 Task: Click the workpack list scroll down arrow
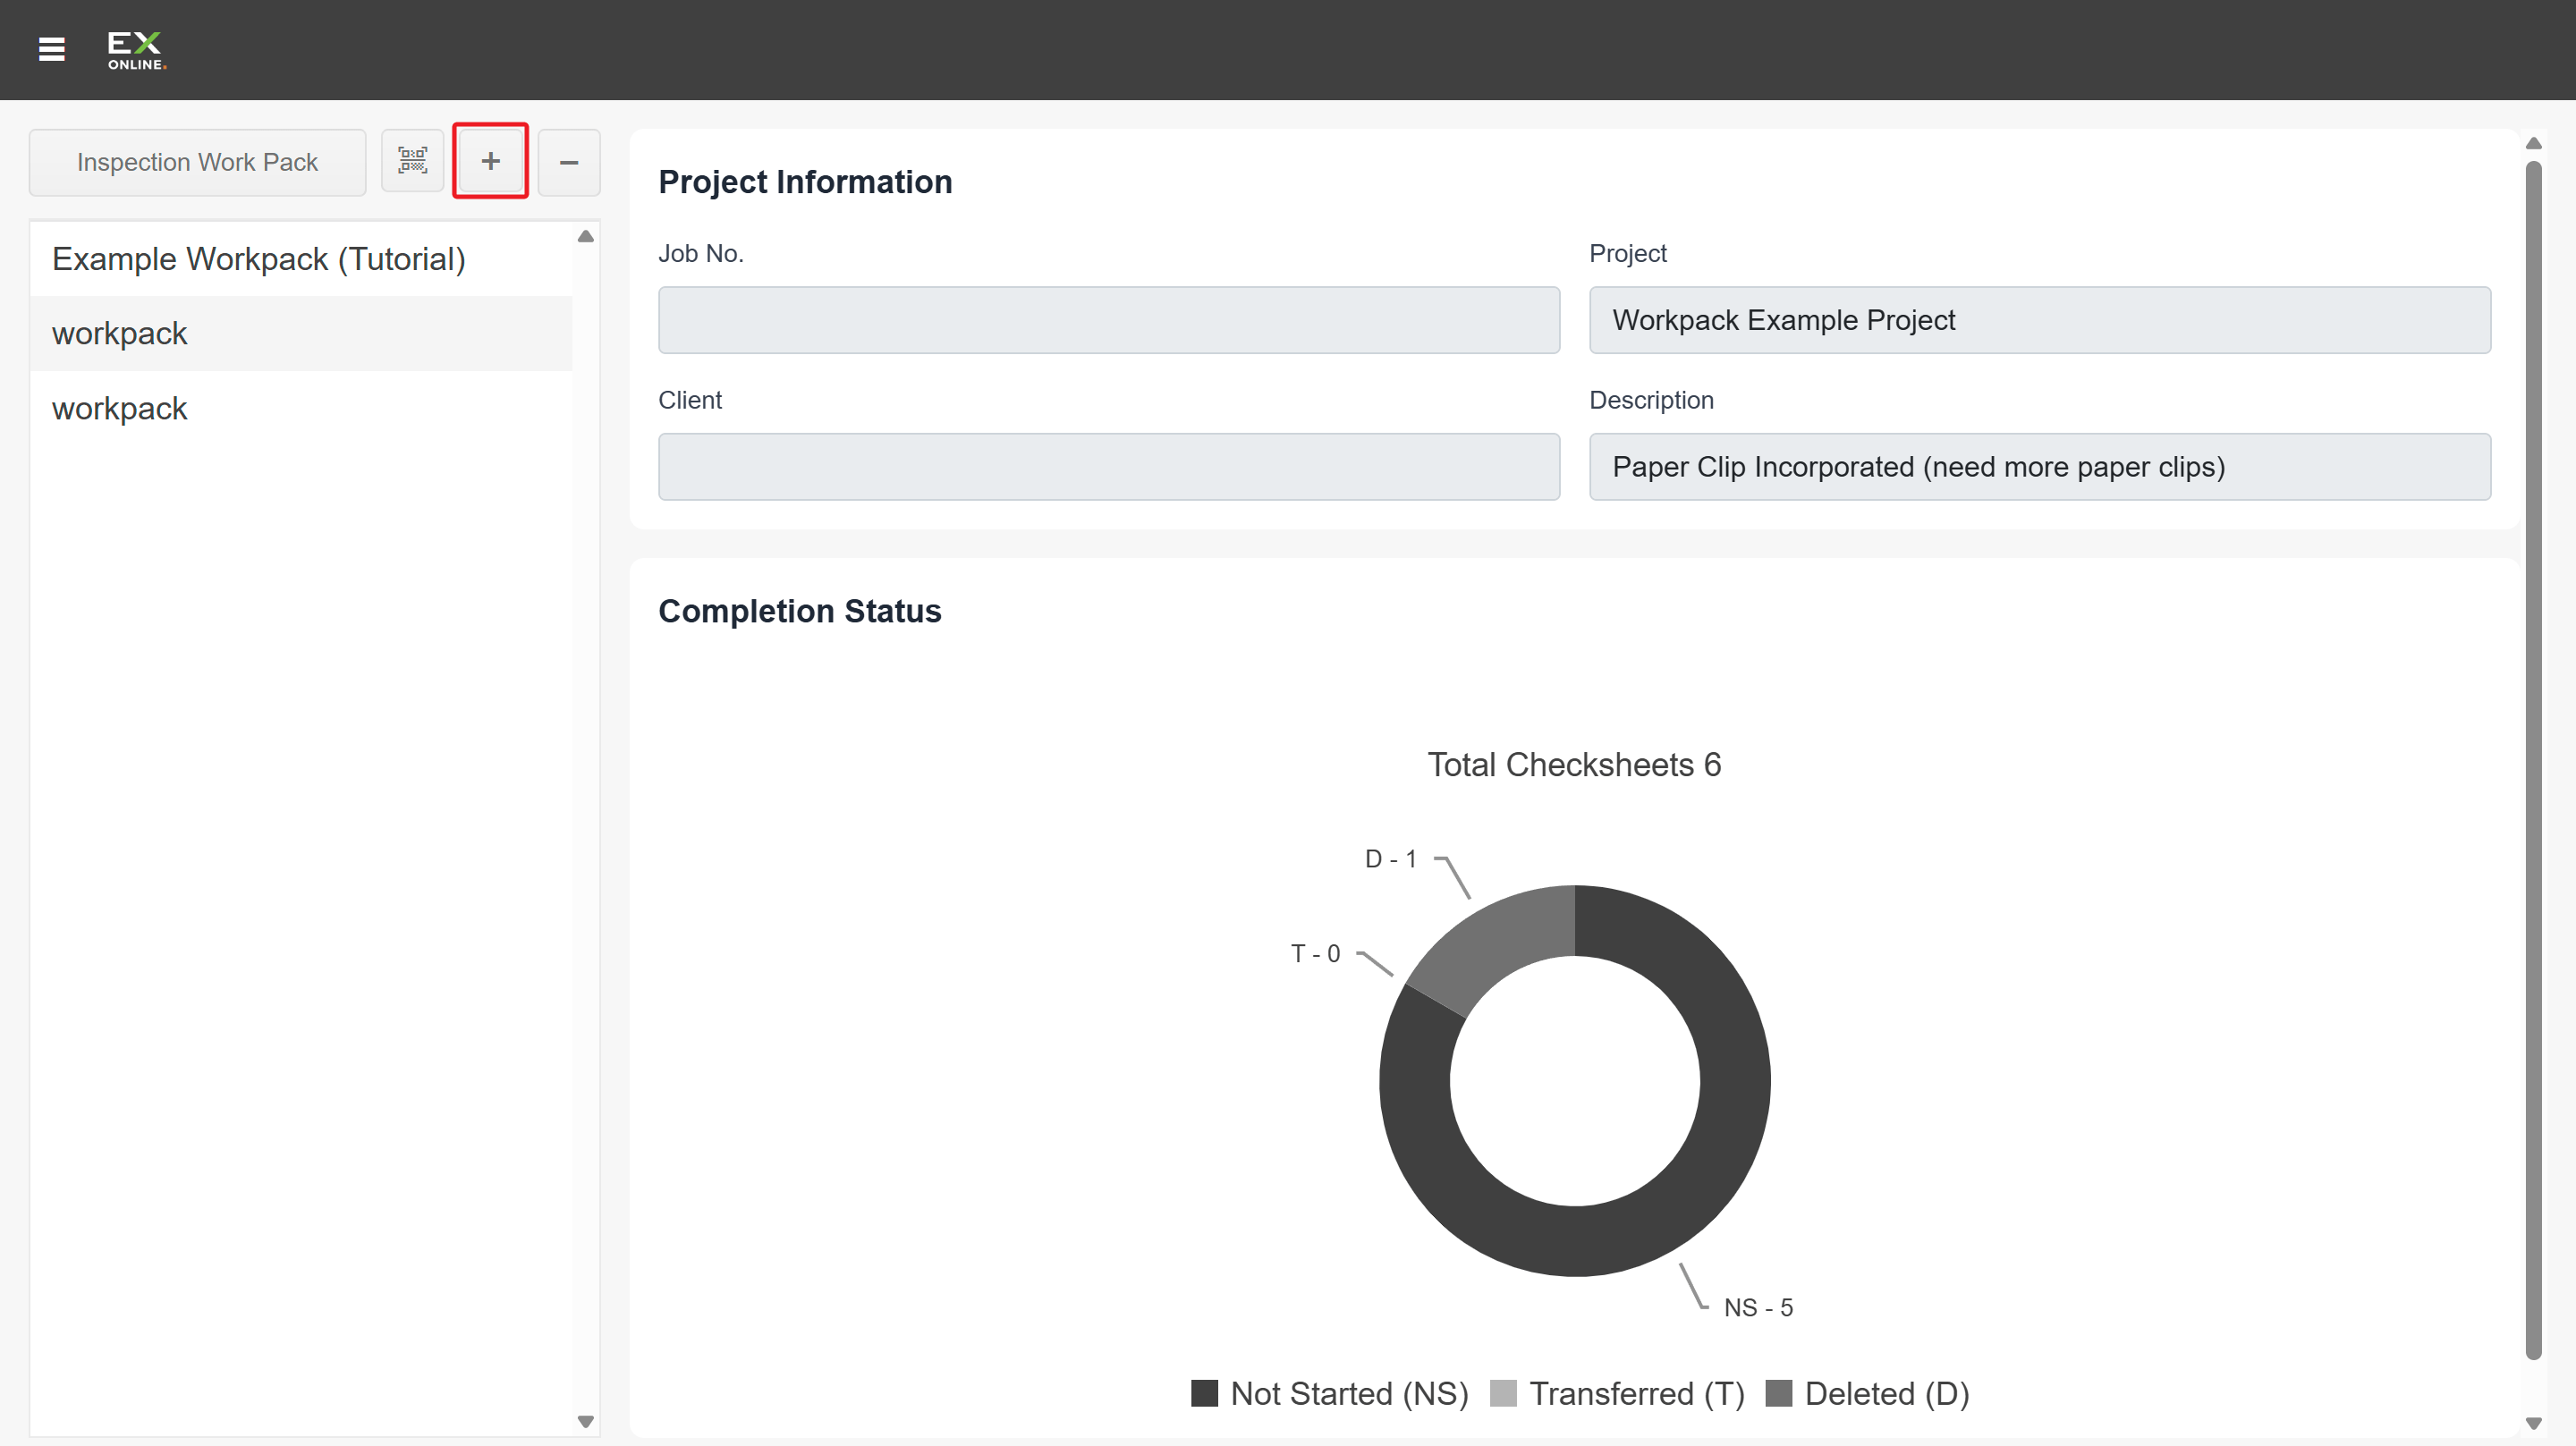586,1421
